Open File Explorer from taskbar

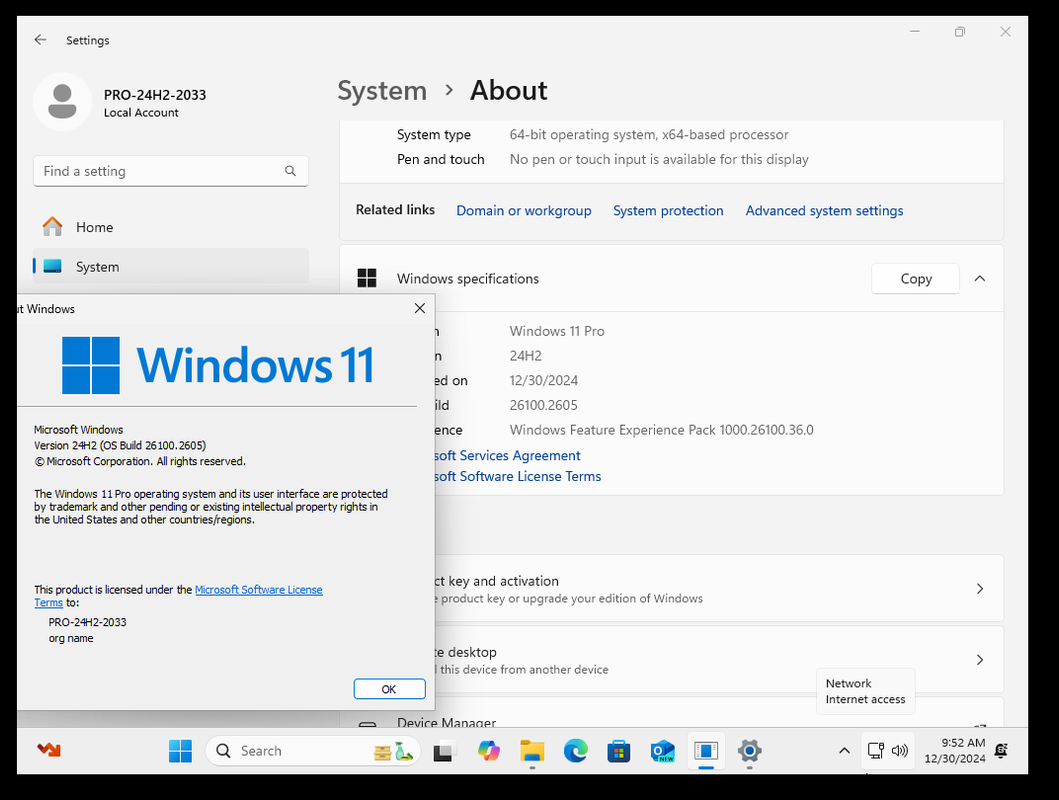[532, 751]
